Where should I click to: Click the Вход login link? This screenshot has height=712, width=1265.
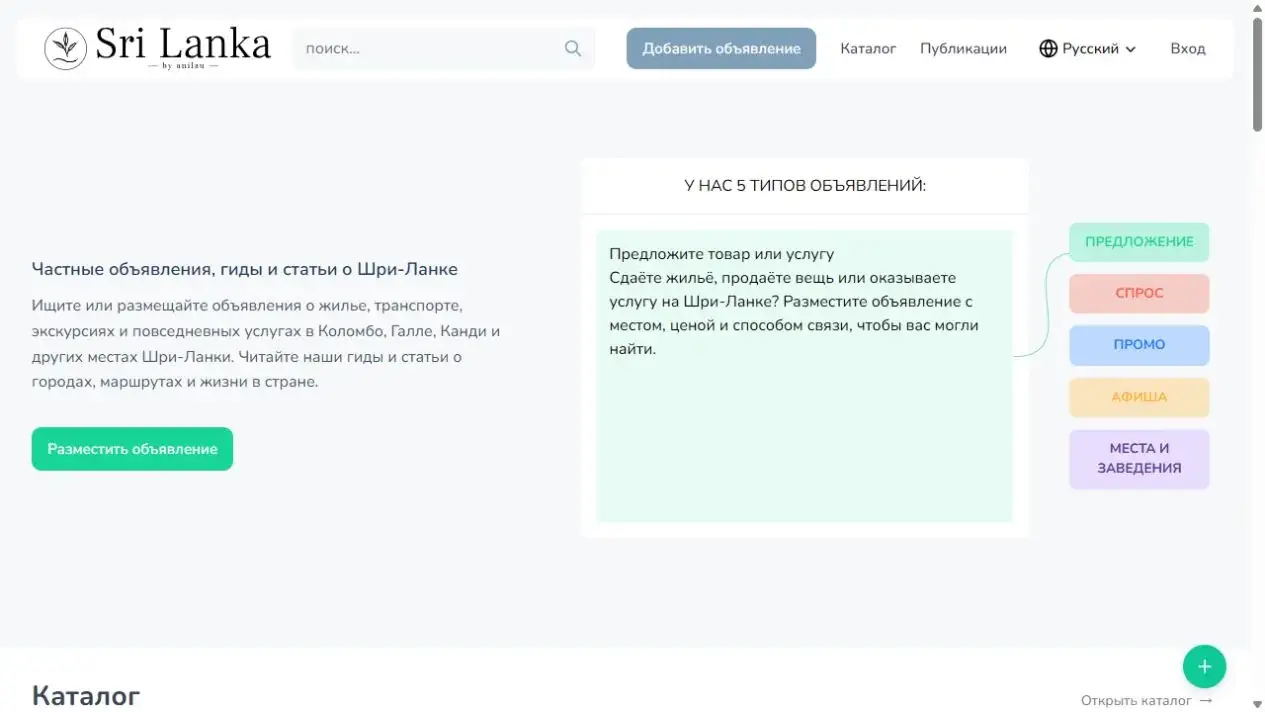pyautogui.click(x=1188, y=48)
